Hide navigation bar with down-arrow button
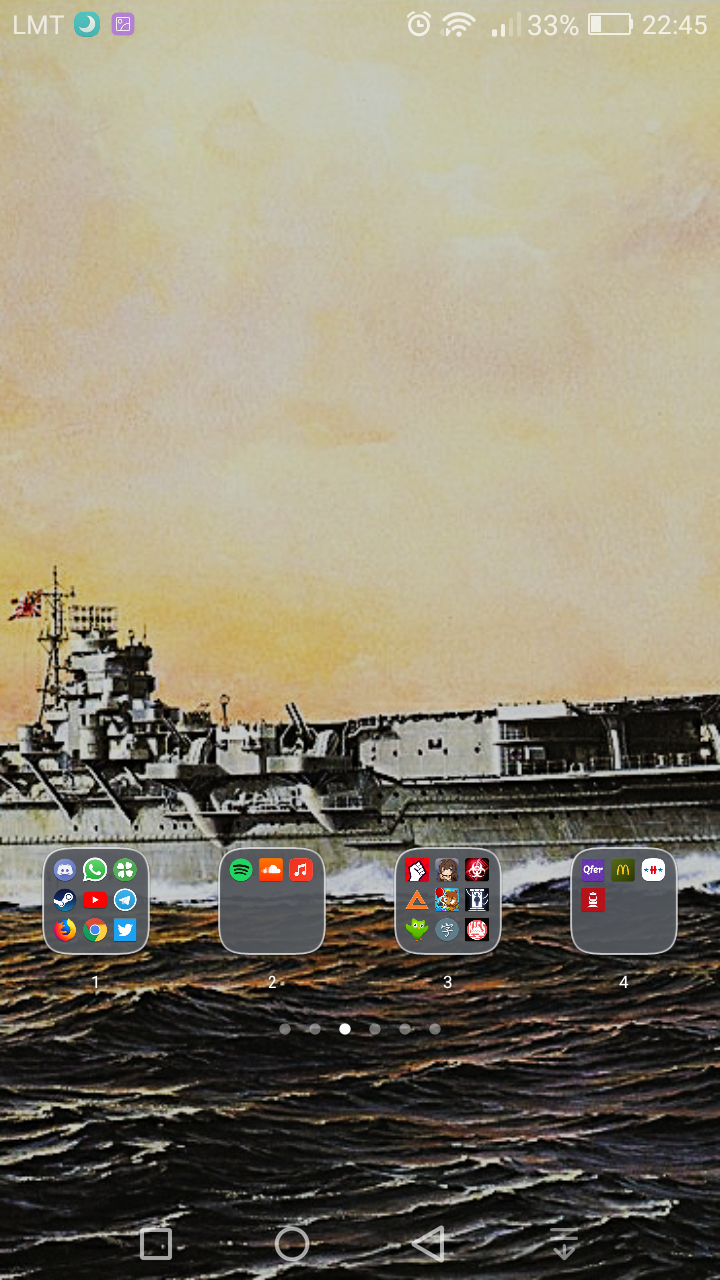This screenshot has width=720, height=1280. pyautogui.click(x=564, y=1244)
